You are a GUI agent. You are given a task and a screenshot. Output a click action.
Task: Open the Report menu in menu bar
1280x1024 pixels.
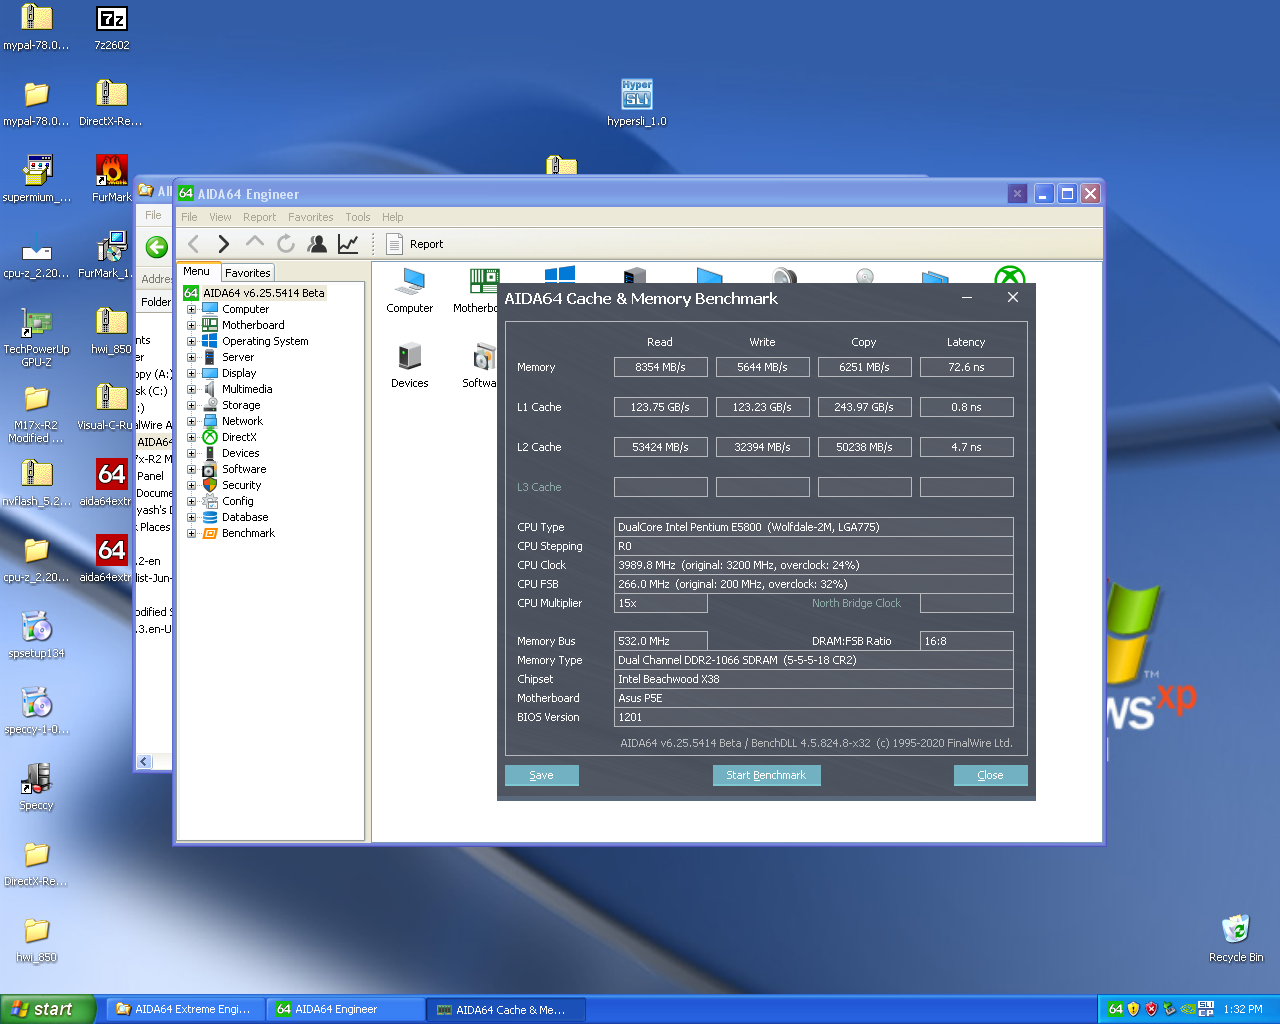tap(259, 217)
